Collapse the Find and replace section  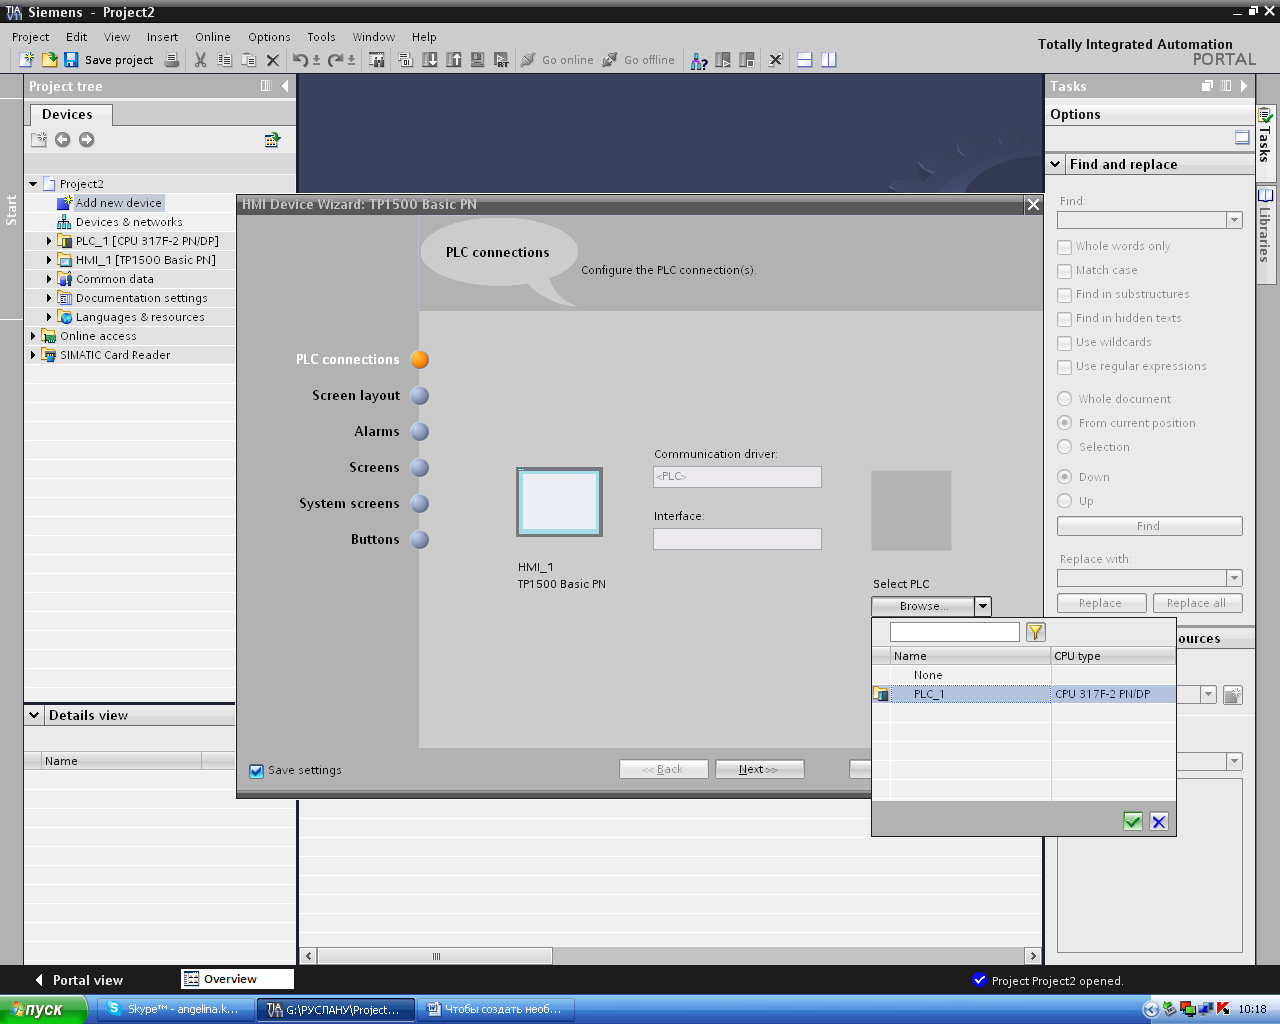point(1055,164)
